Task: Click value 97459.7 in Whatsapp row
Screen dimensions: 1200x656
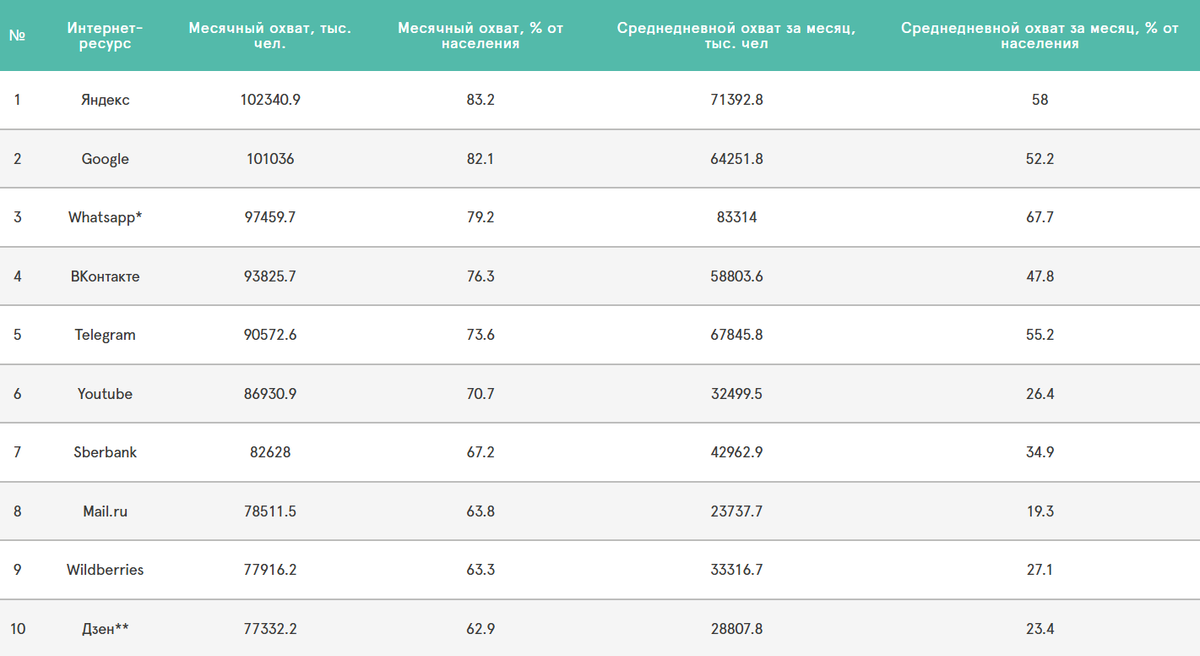Action: pos(270,217)
